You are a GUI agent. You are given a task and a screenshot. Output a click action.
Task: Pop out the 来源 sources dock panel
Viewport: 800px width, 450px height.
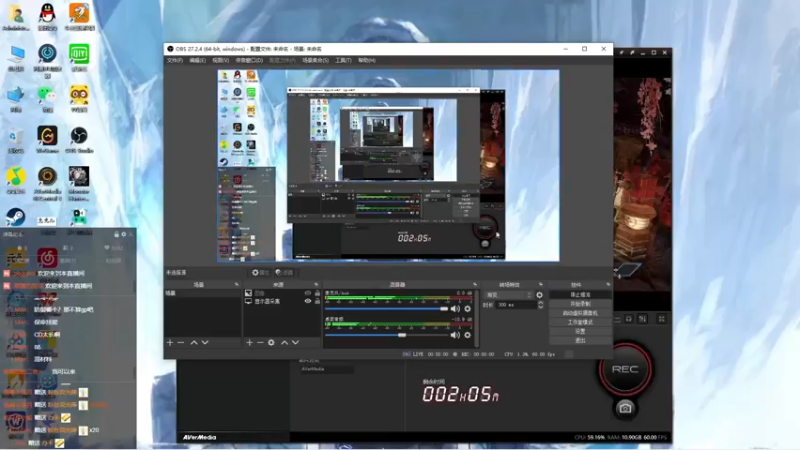coord(316,284)
